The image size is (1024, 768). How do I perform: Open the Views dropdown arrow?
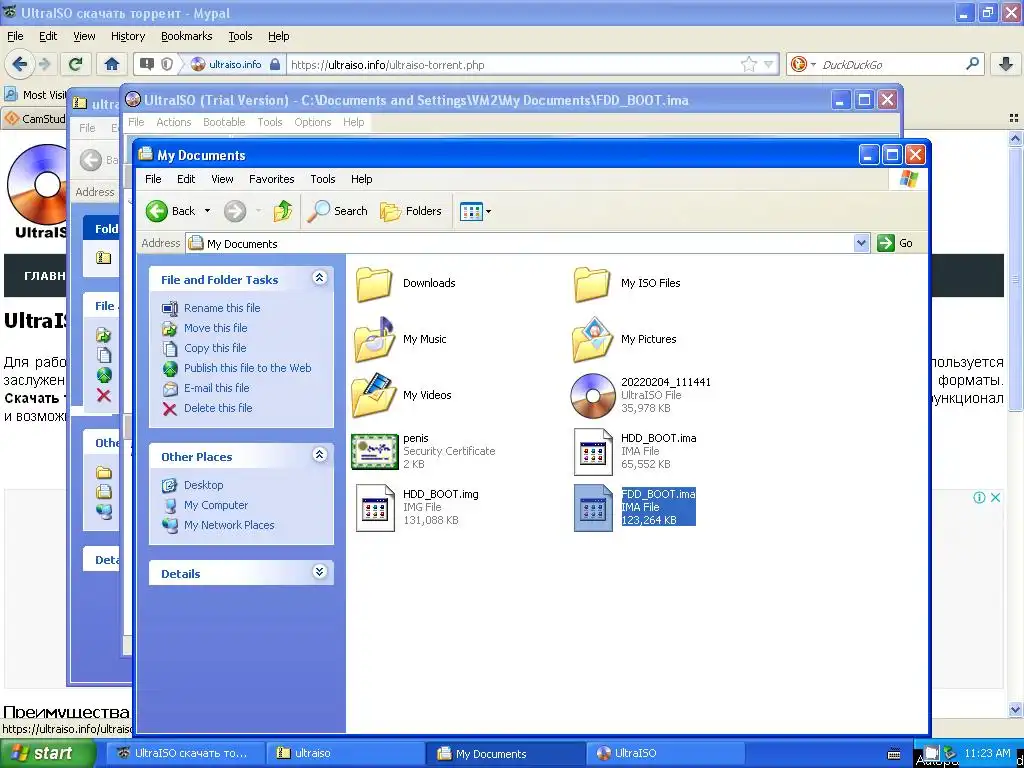[x=488, y=212]
